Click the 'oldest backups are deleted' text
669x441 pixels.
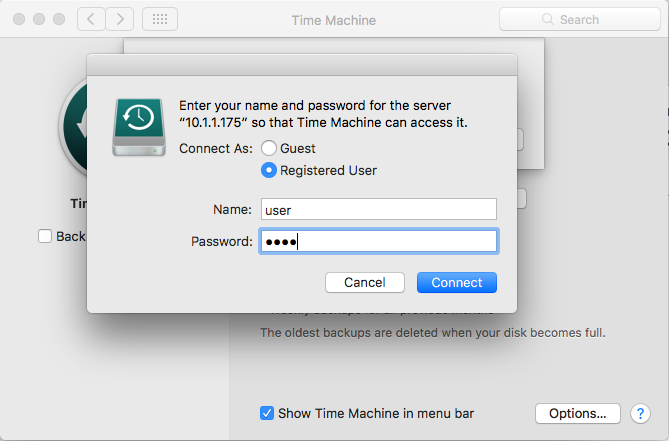[433, 333]
